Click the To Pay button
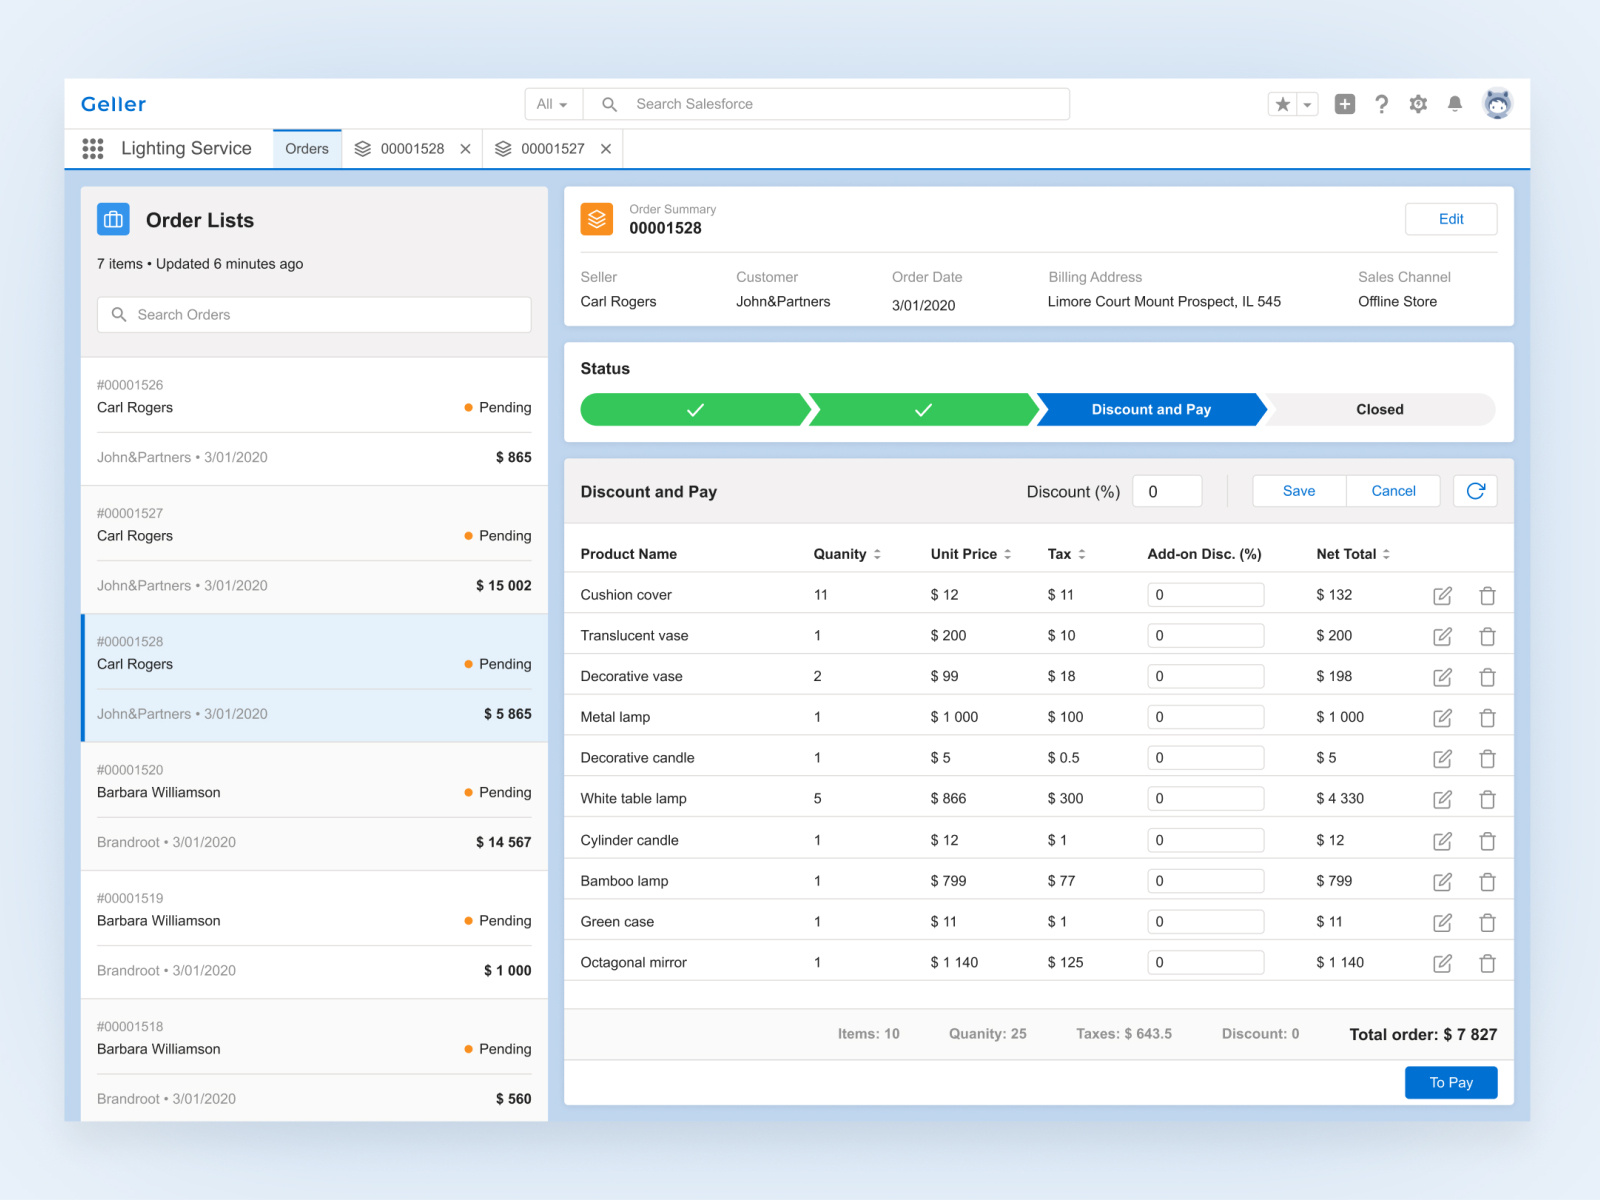This screenshot has height=1200, width=1600. pyautogui.click(x=1450, y=1083)
